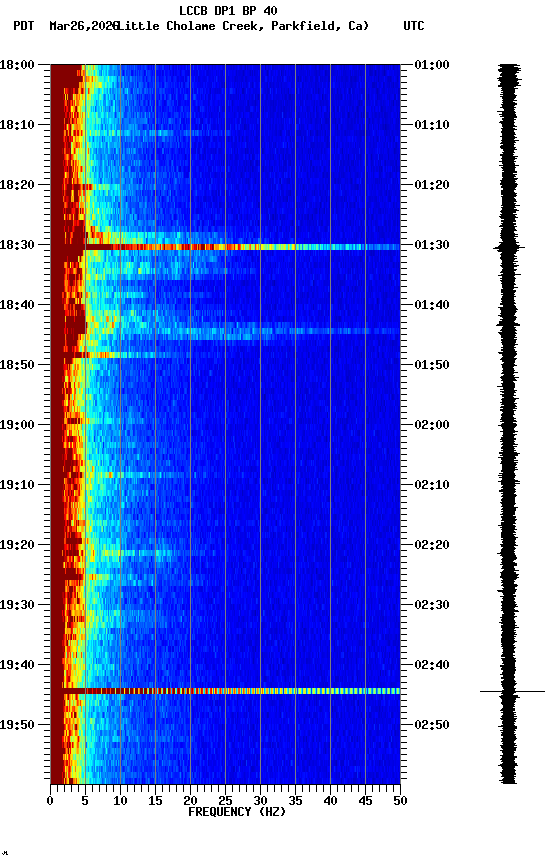Click the 18:10 PDT time label

[x=17, y=125]
